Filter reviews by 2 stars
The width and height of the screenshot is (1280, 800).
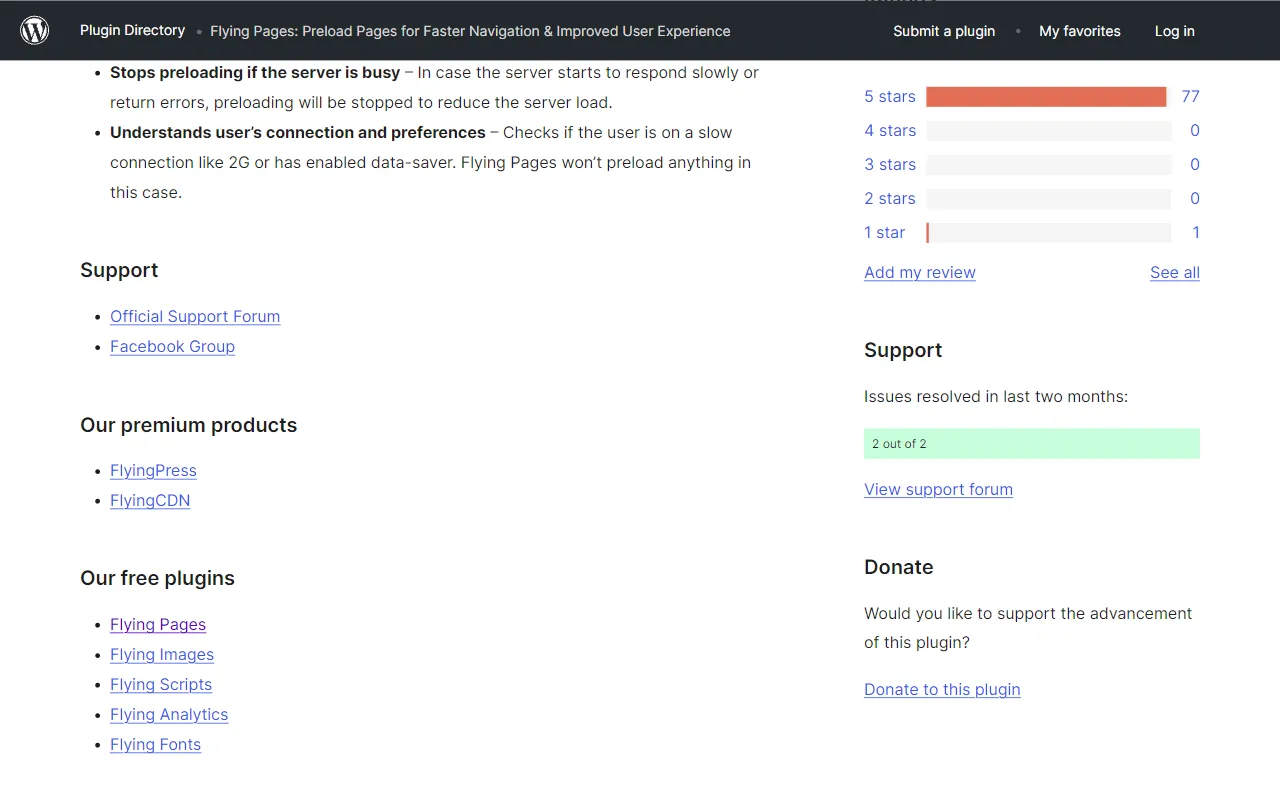890,198
